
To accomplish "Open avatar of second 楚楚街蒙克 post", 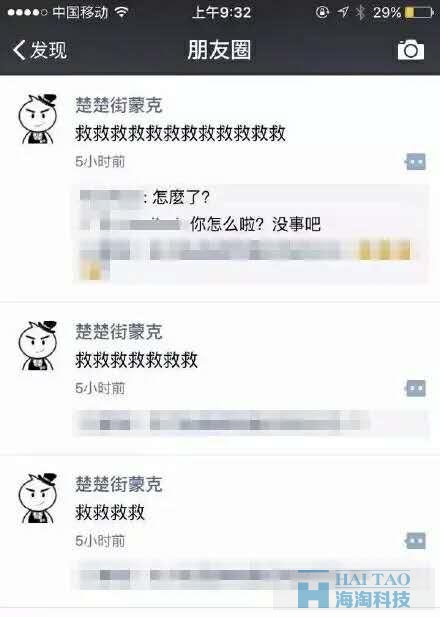I will tap(38, 346).
